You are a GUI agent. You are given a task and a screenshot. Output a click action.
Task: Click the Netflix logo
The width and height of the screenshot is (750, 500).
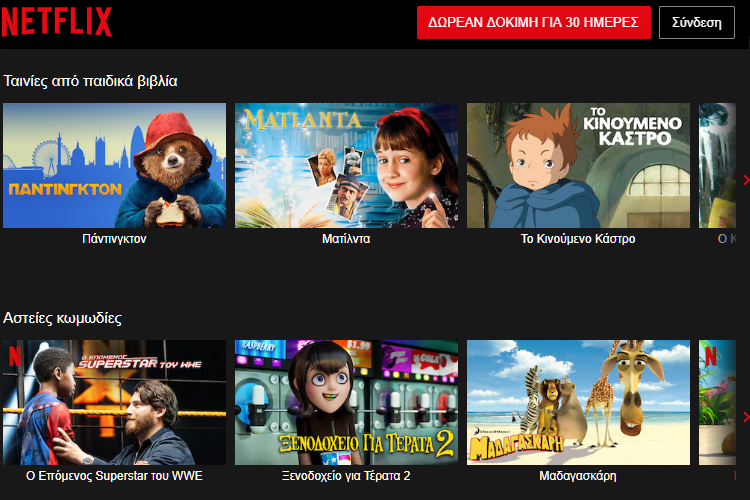(56, 22)
